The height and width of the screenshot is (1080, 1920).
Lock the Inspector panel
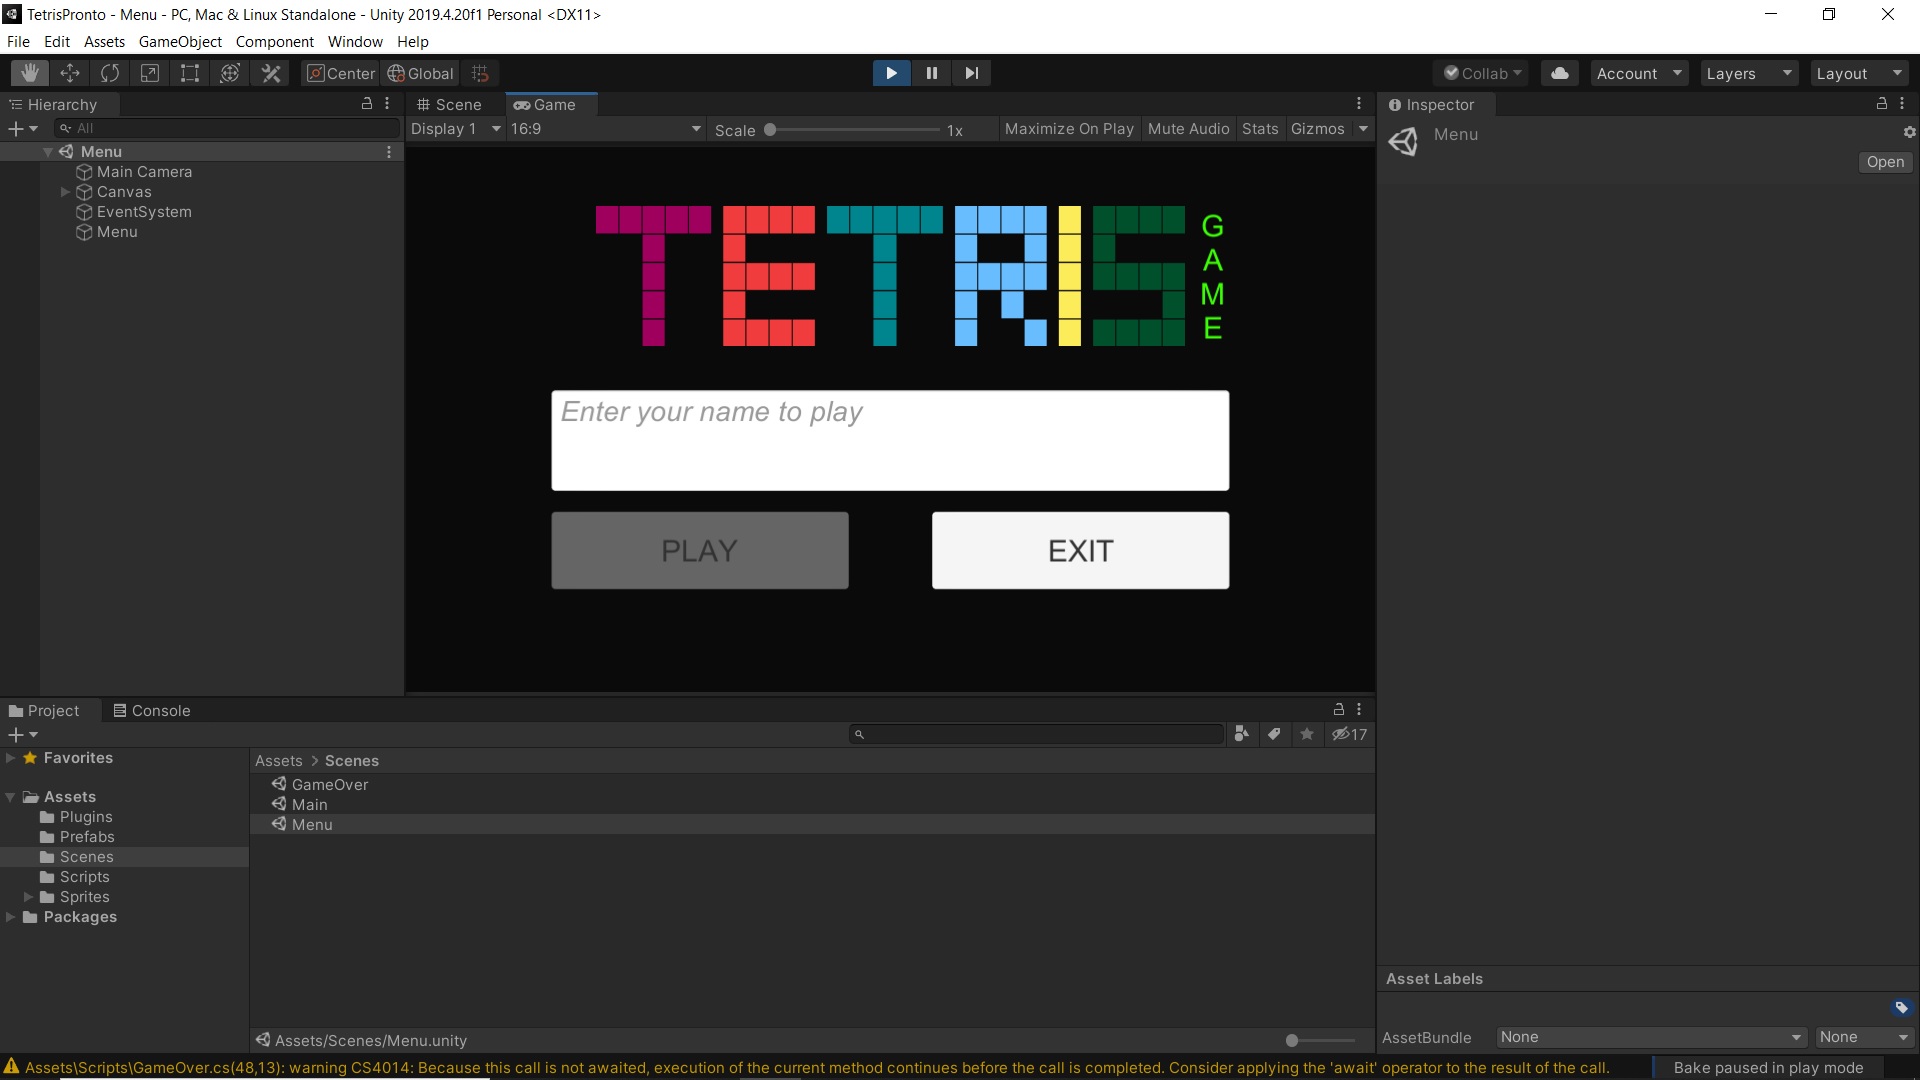click(x=1882, y=103)
